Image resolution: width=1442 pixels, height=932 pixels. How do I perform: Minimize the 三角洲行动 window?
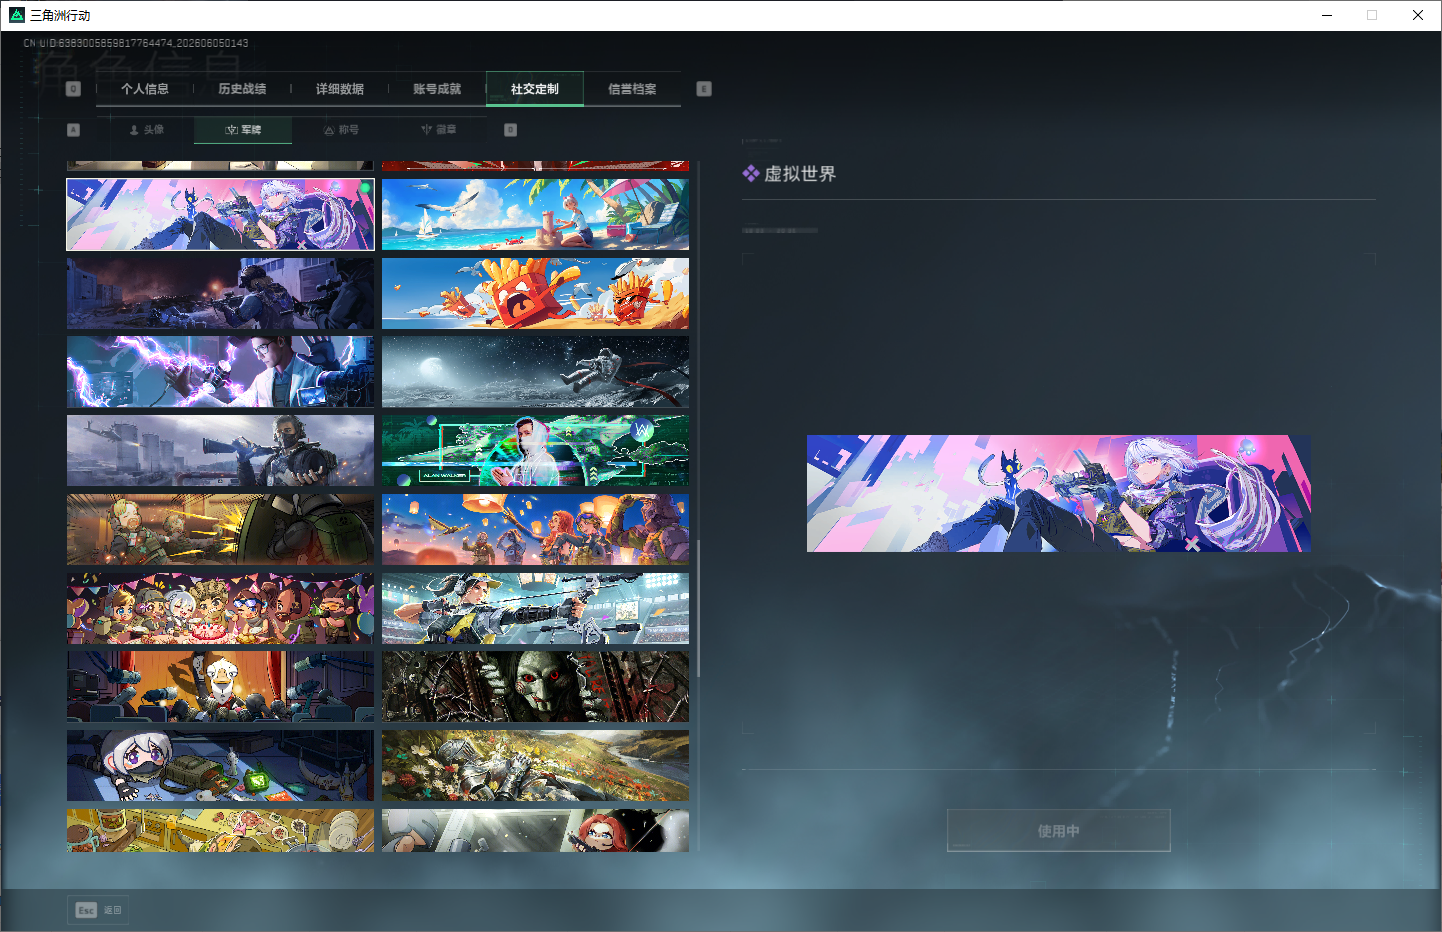click(1327, 15)
